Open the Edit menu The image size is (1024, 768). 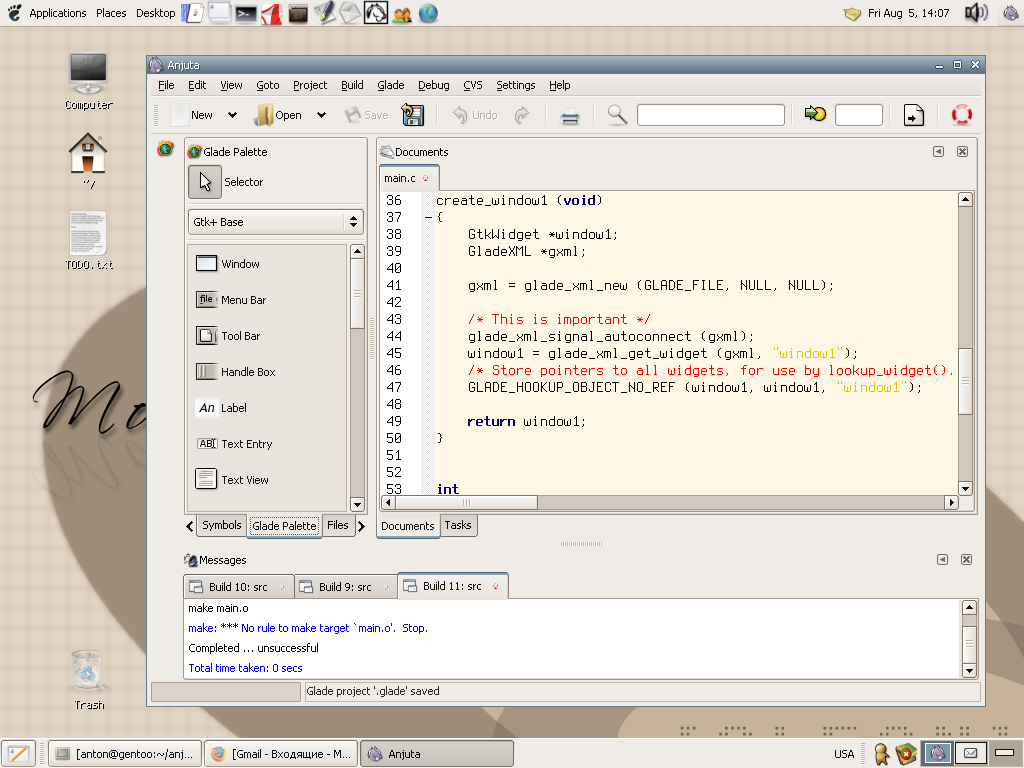(197, 85)
